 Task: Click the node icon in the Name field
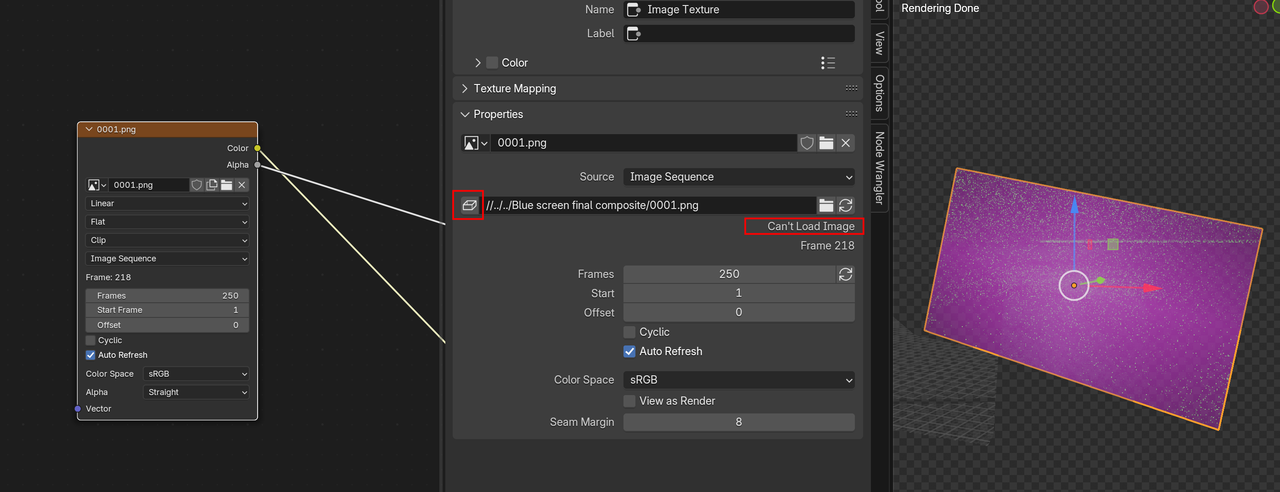(633, 10)
